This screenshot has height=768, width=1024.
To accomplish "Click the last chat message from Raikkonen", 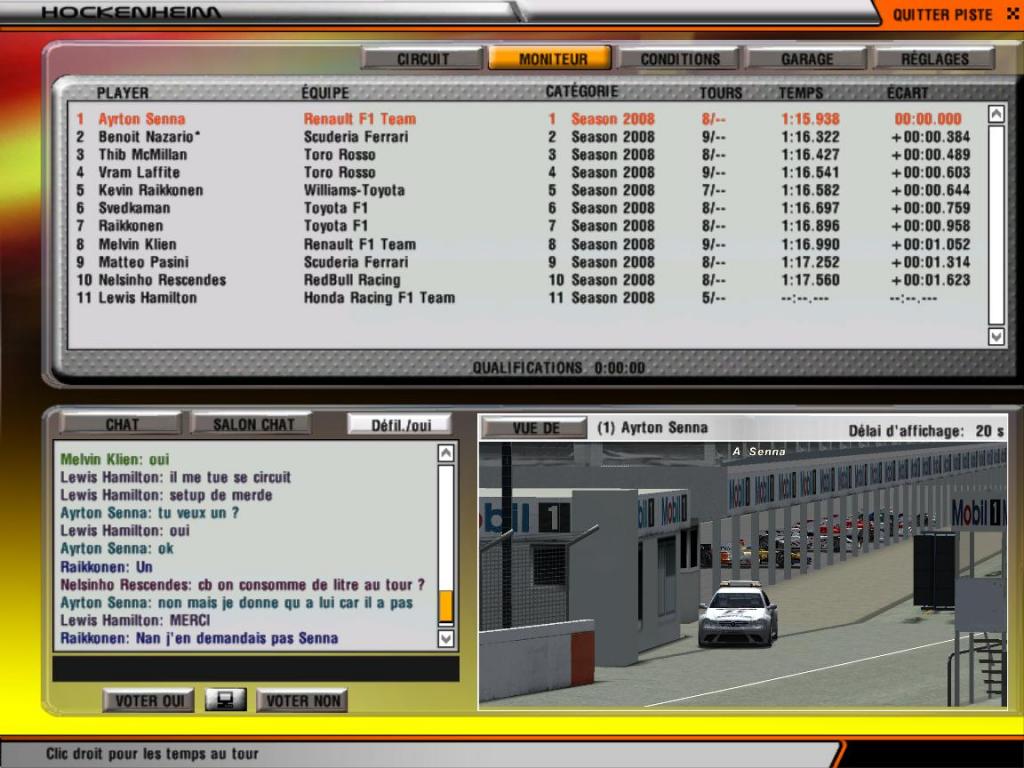I will (x=199, y=638).
